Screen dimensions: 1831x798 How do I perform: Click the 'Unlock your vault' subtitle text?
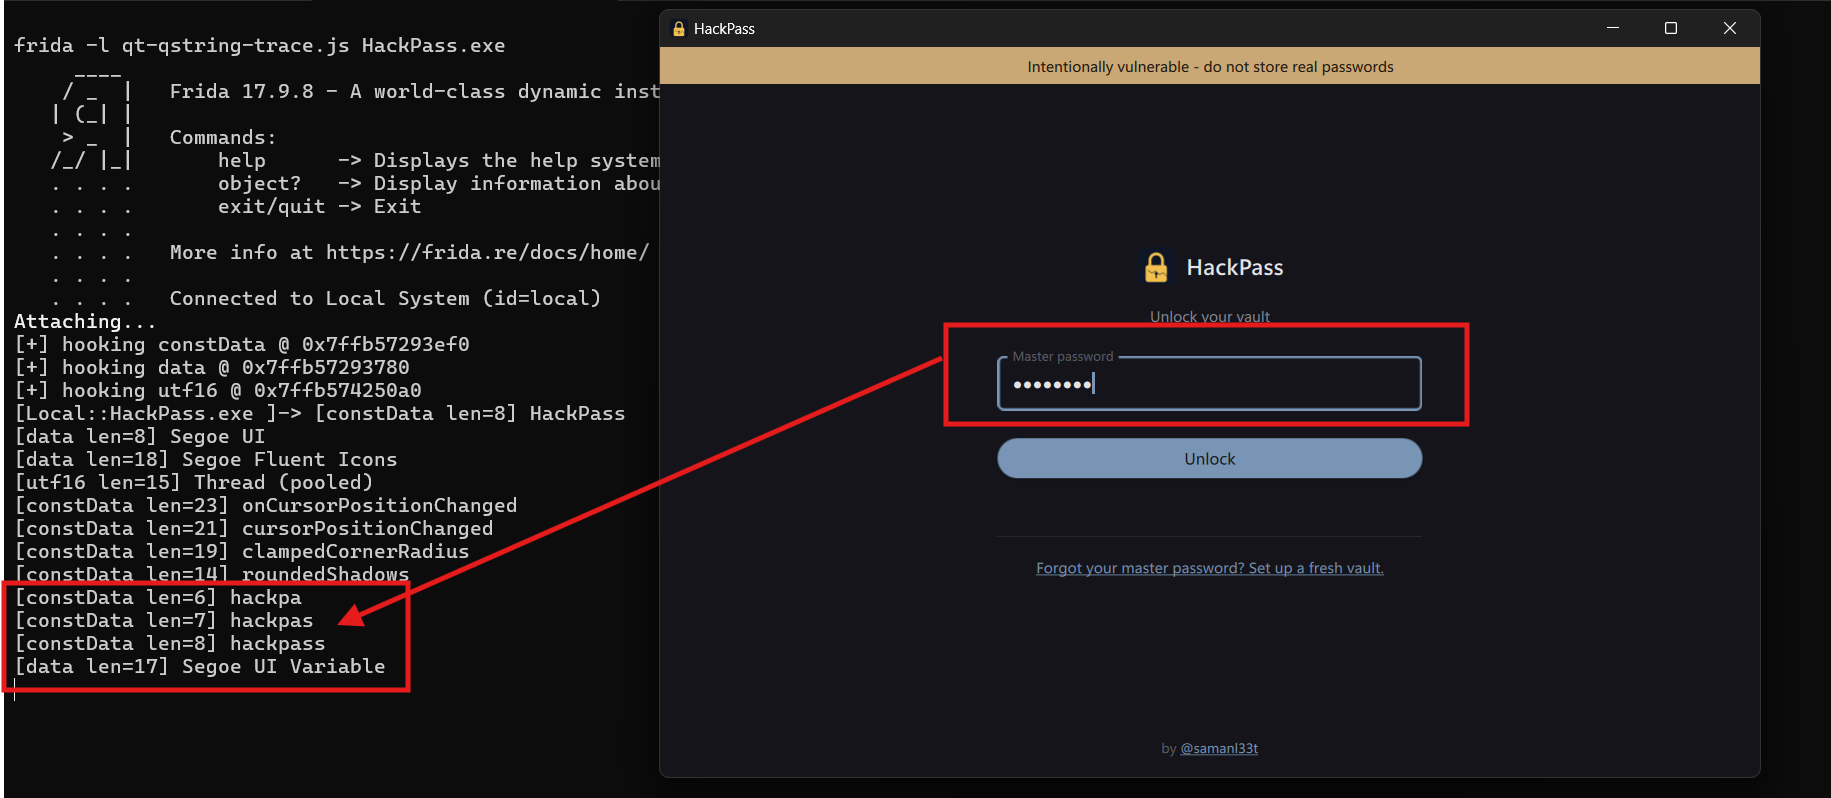pos(1210,316)
